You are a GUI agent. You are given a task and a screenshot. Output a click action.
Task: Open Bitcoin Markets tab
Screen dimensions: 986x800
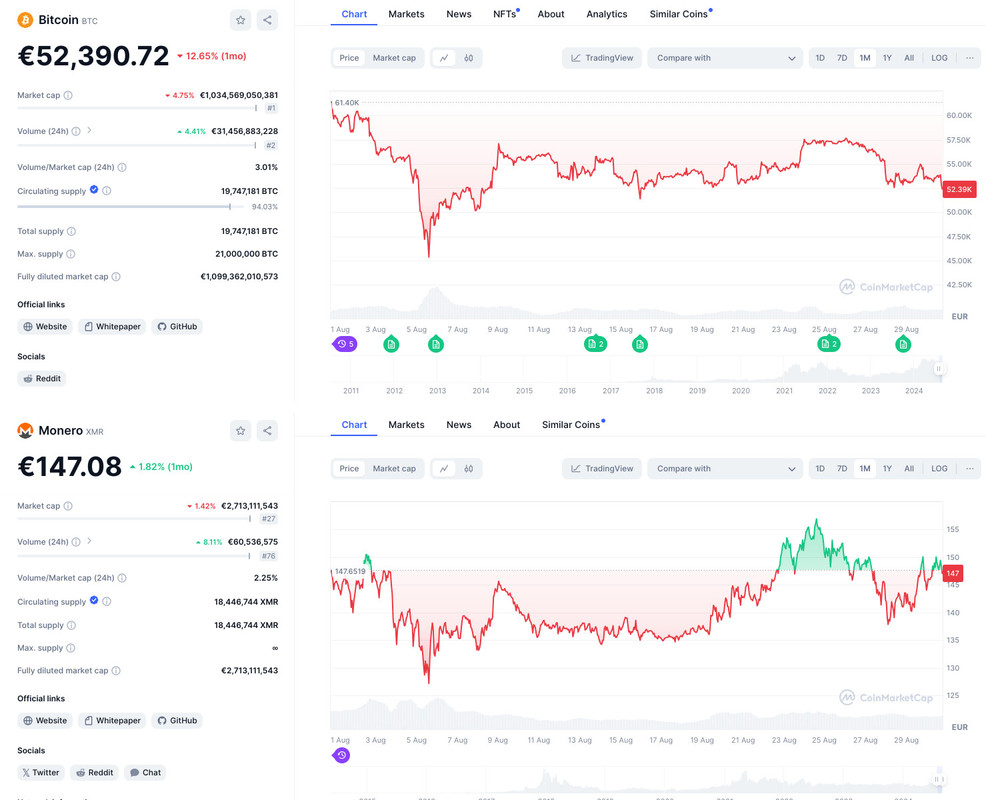point(406,14)
